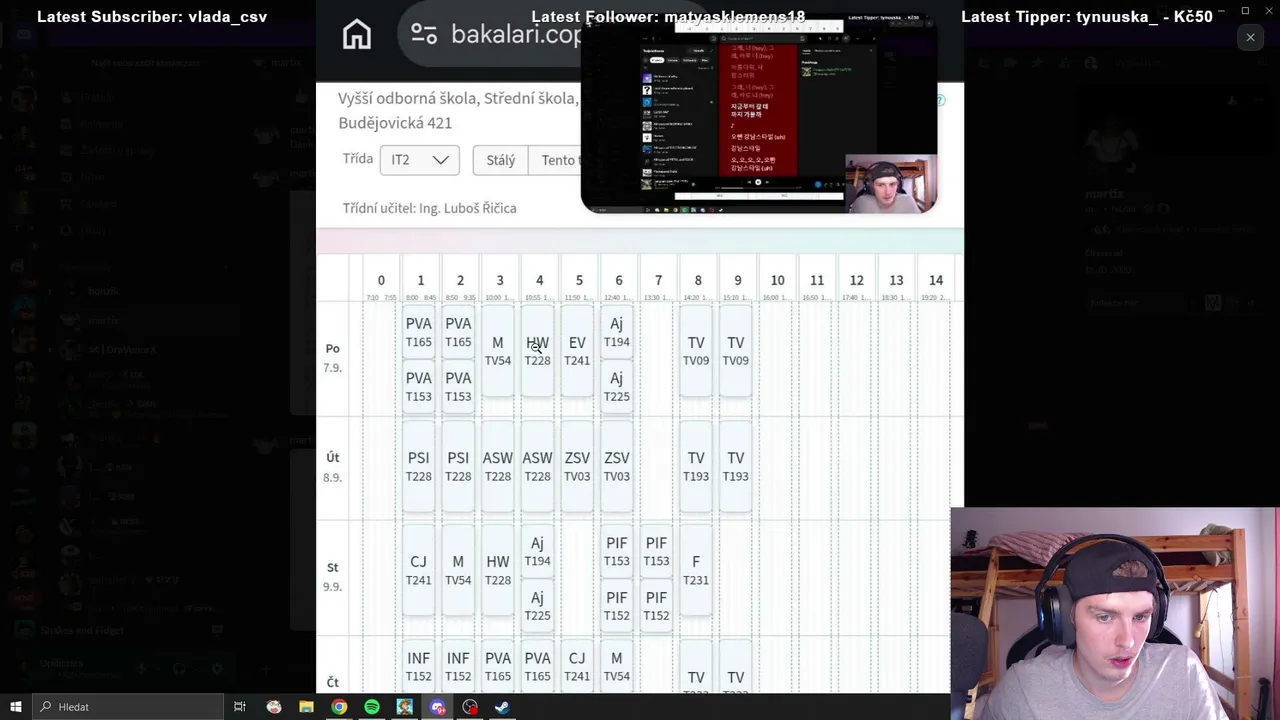
Task: Select Thursday's period 3 PVA T165 lesson
Action: click(x=498, y=666)
